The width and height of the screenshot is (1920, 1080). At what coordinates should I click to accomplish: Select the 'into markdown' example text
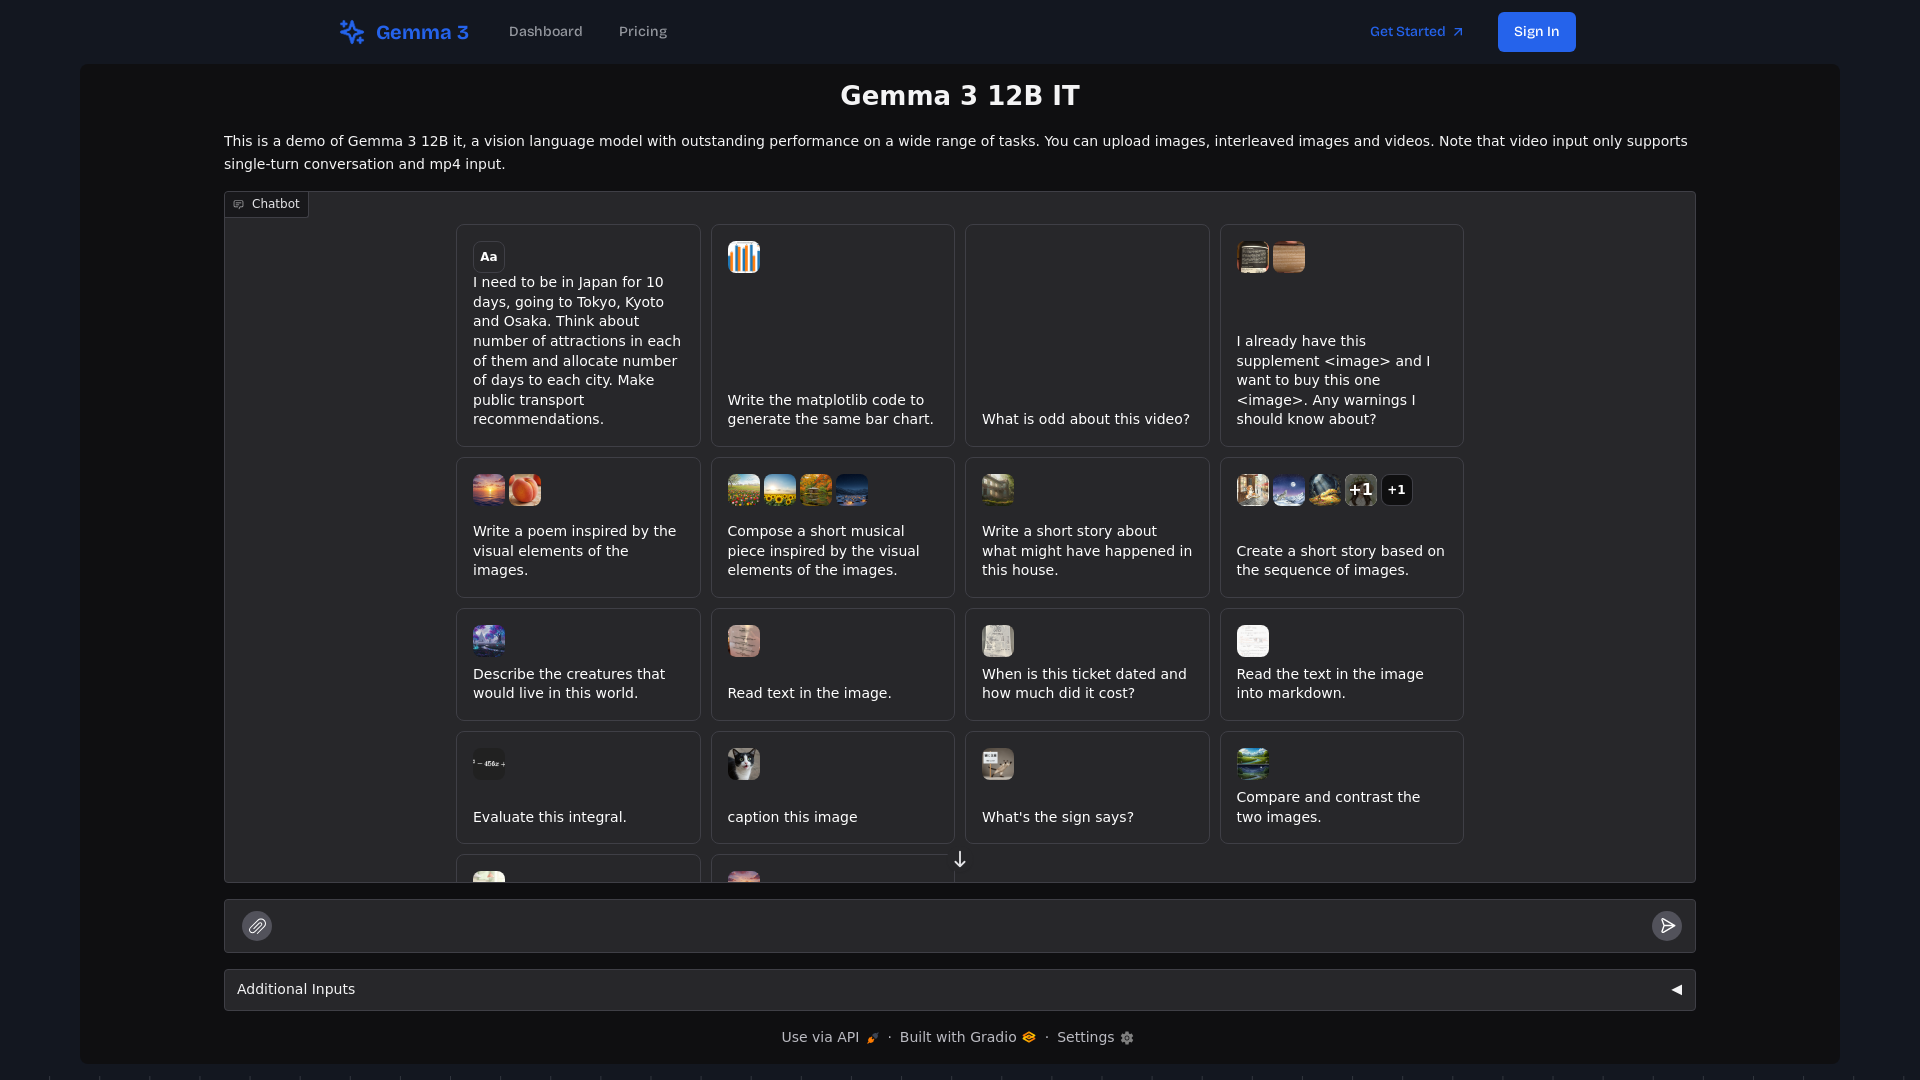tap(1330, 684)
